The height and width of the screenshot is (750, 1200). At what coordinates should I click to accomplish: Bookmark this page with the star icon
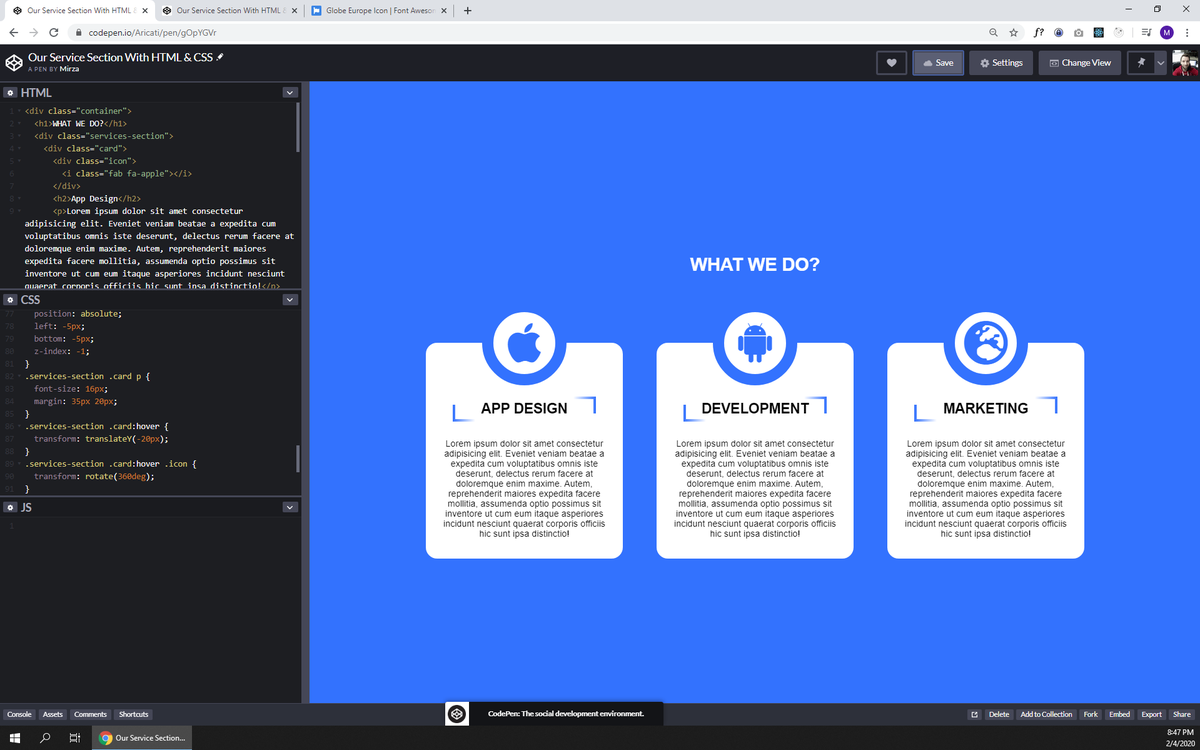tap(1014, 33)
